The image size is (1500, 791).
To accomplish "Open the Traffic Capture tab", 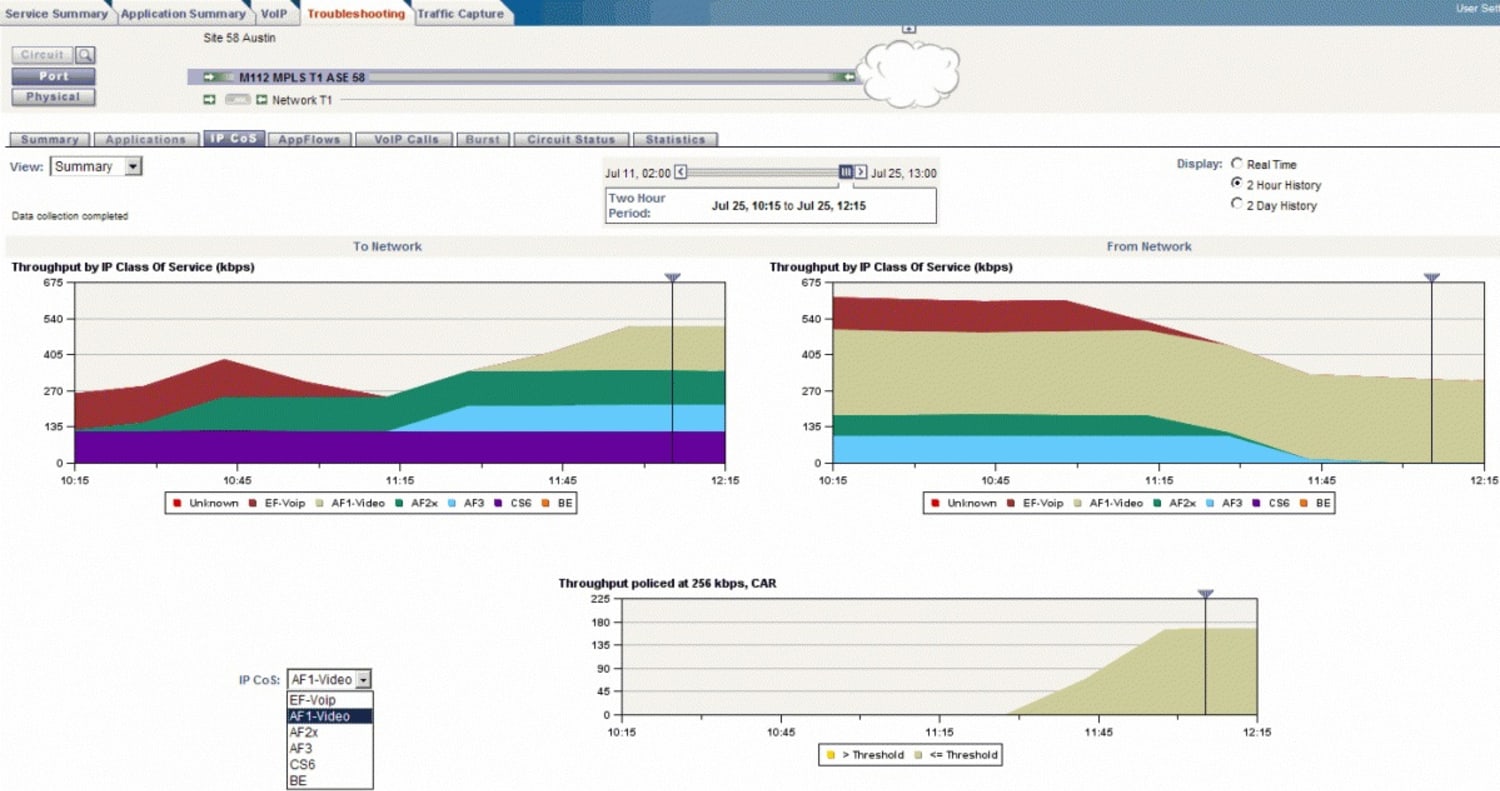I will click(460, 14).
